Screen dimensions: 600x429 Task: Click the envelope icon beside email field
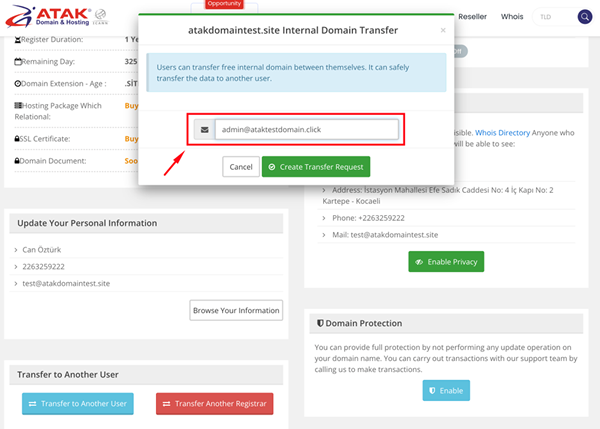pyautogui.click(x=205, y=130)
